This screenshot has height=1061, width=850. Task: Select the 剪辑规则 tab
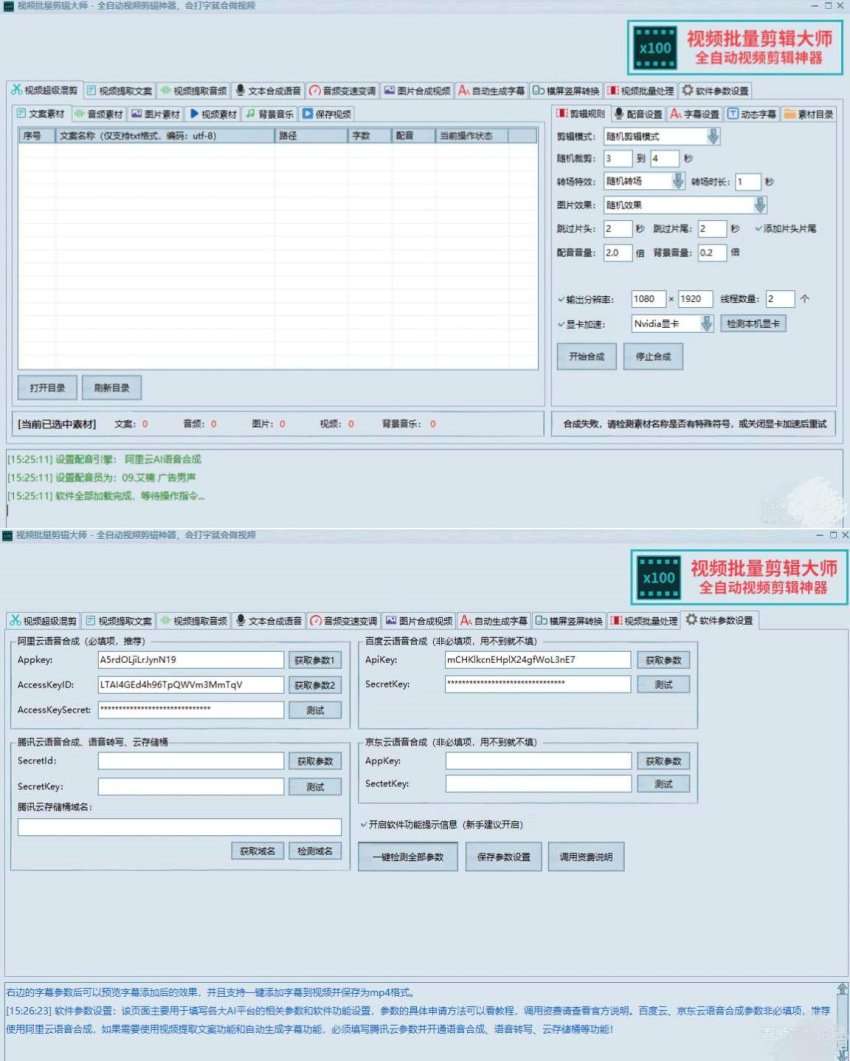(x=580, y=114)
